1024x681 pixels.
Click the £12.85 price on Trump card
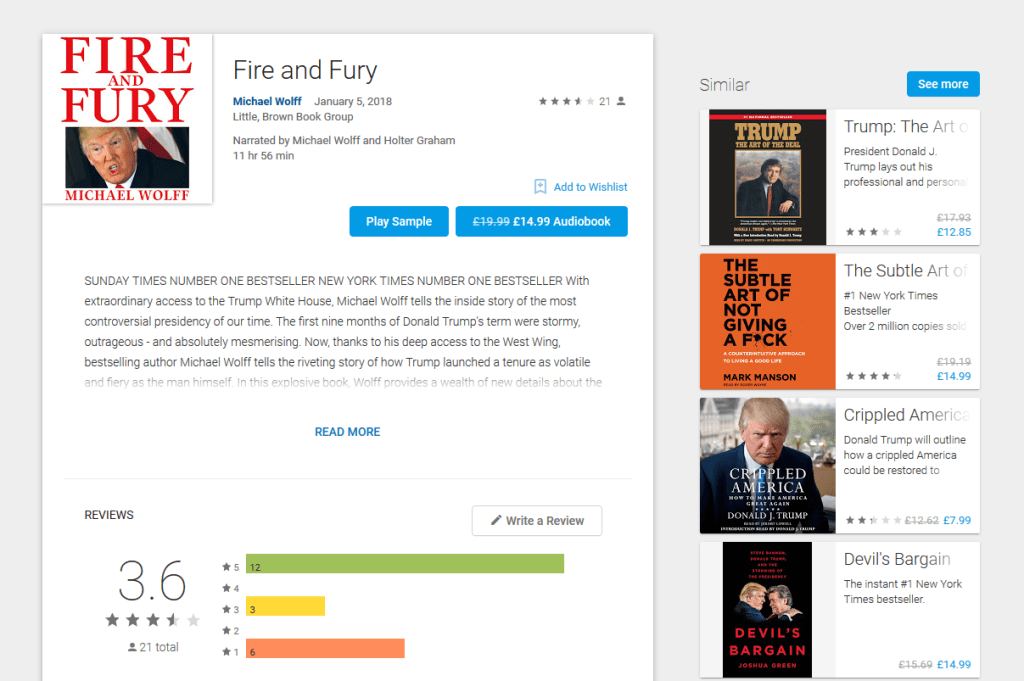953,232
